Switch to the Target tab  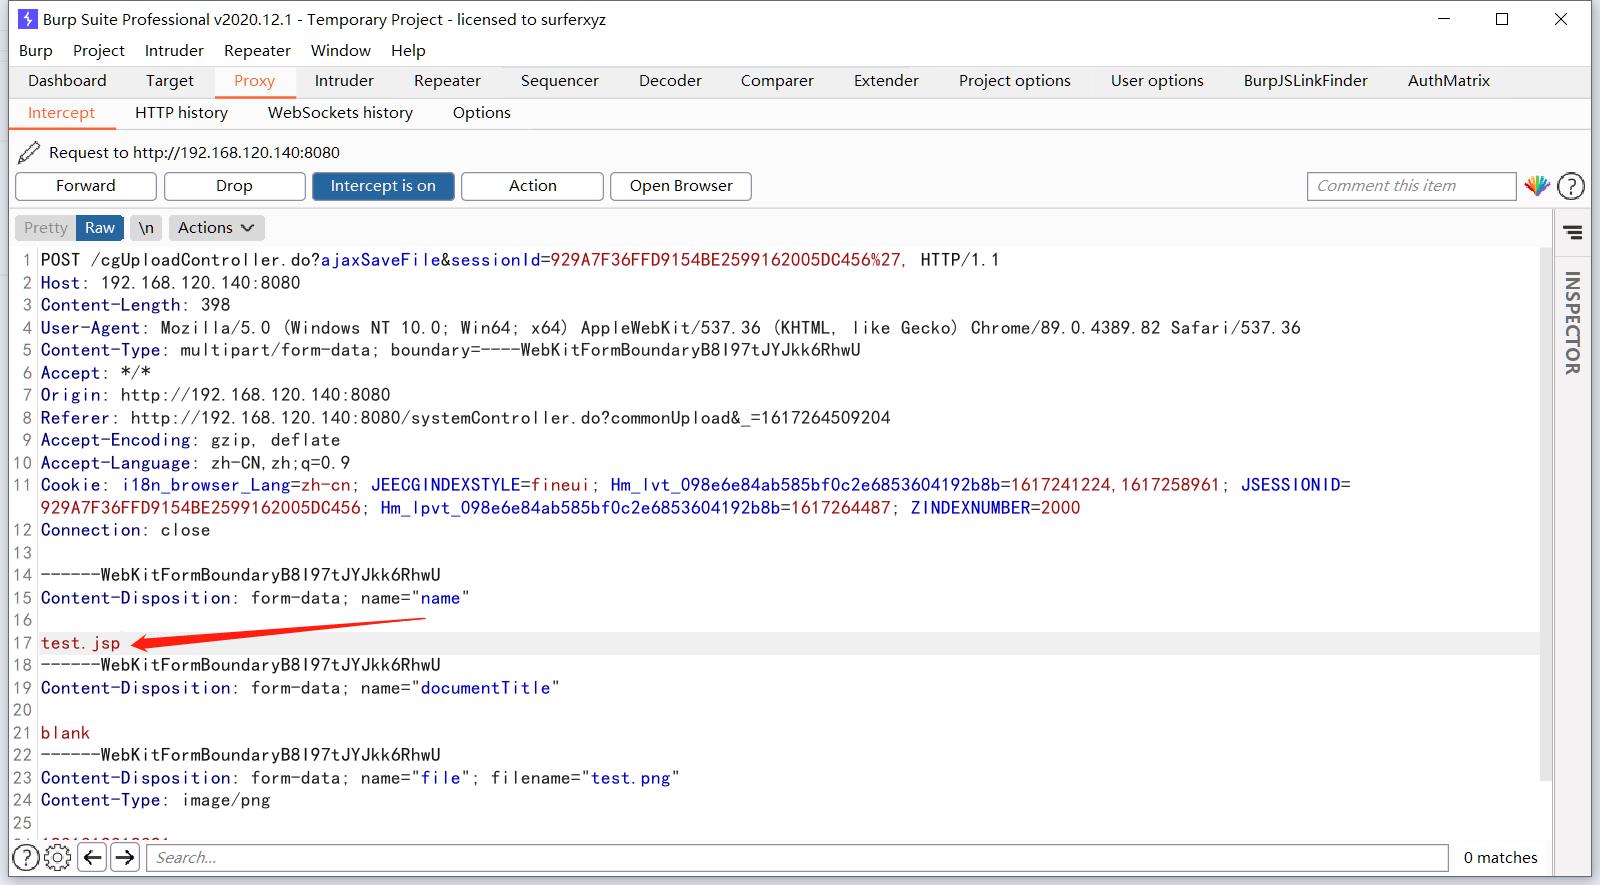(170, 81)
